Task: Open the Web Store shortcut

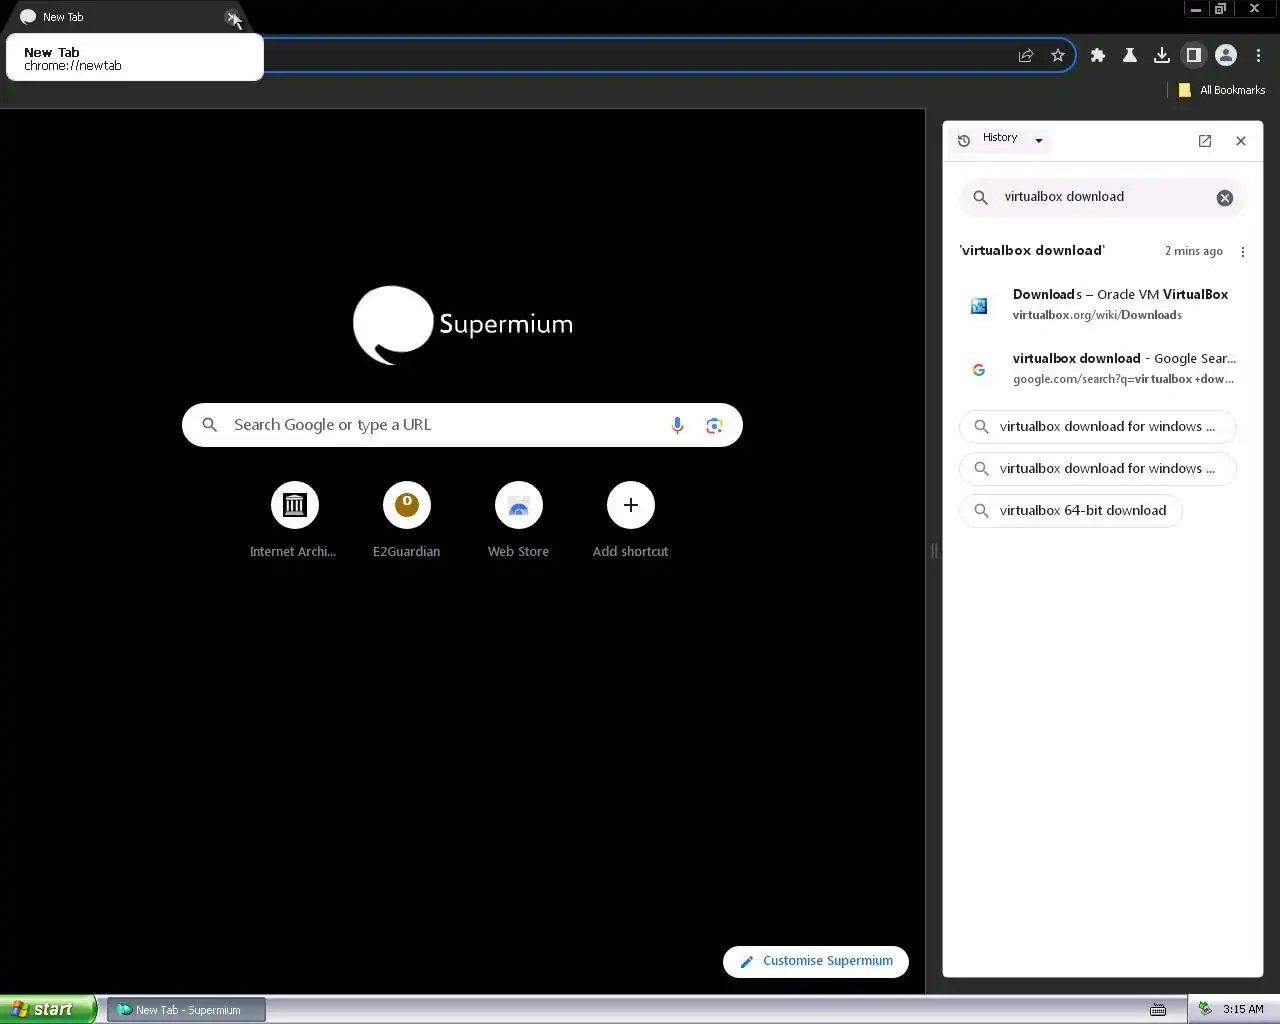Action: pos(518,520)
